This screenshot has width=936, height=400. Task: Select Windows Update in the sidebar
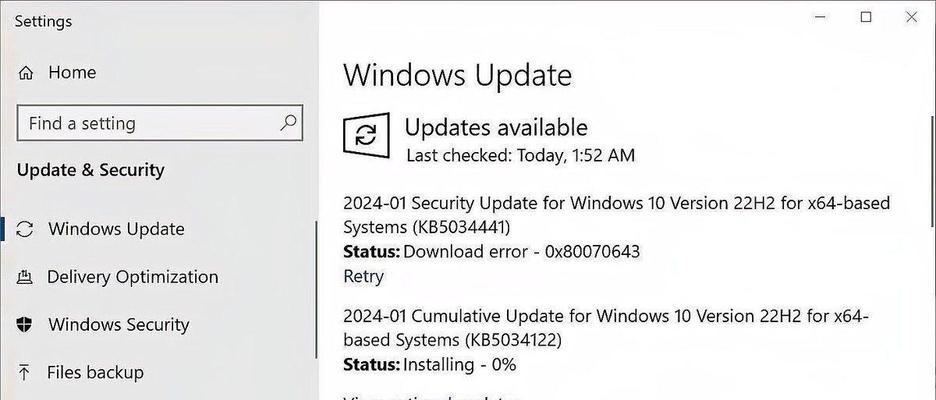tap(116, 229)
